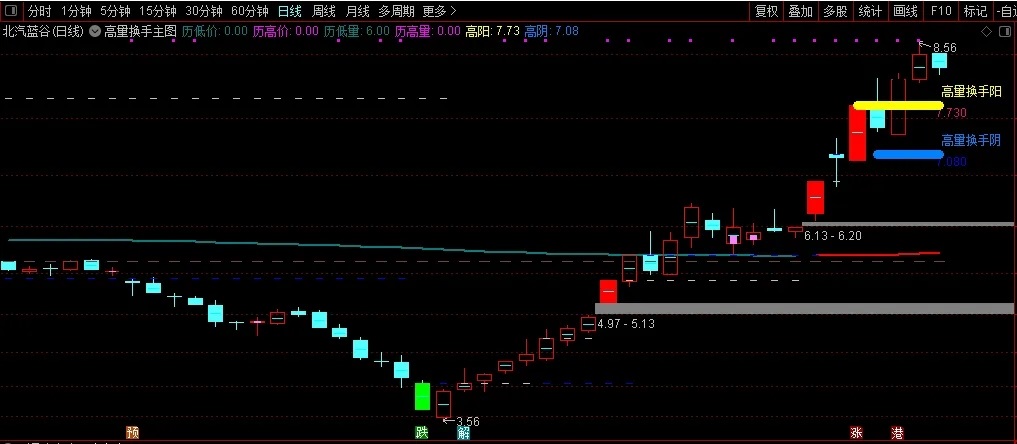
Task: Click the 历低量: 6.00 indicator value
Action: (357, 30)
